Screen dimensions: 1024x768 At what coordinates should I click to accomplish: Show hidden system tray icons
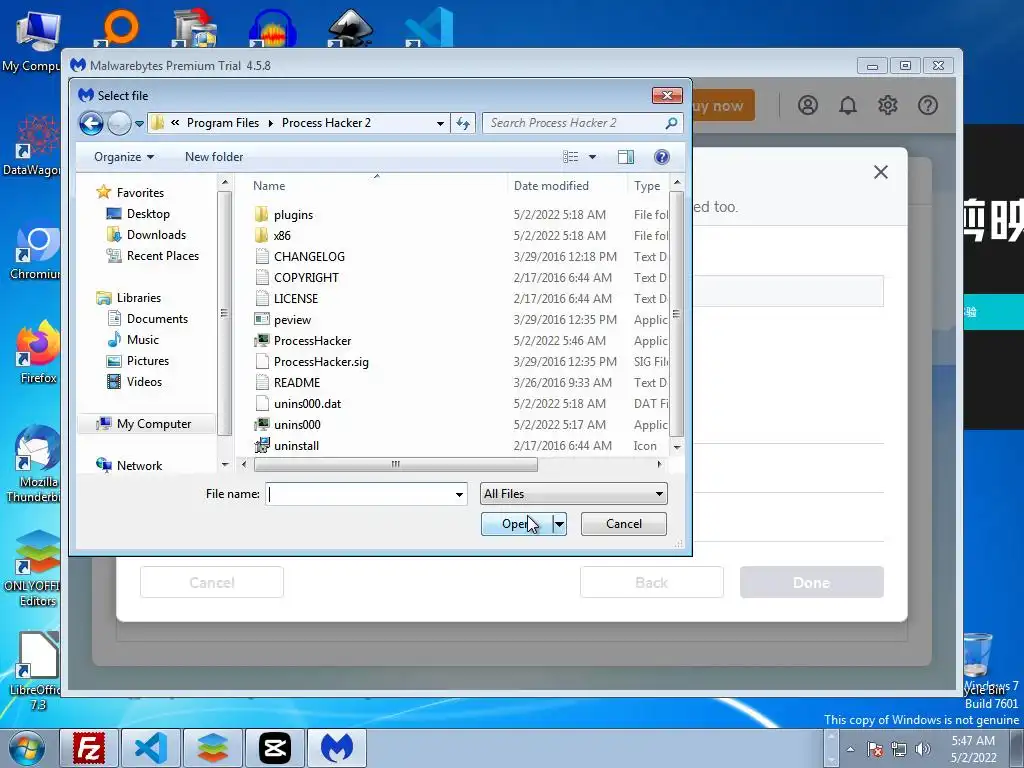pos(850,749)
